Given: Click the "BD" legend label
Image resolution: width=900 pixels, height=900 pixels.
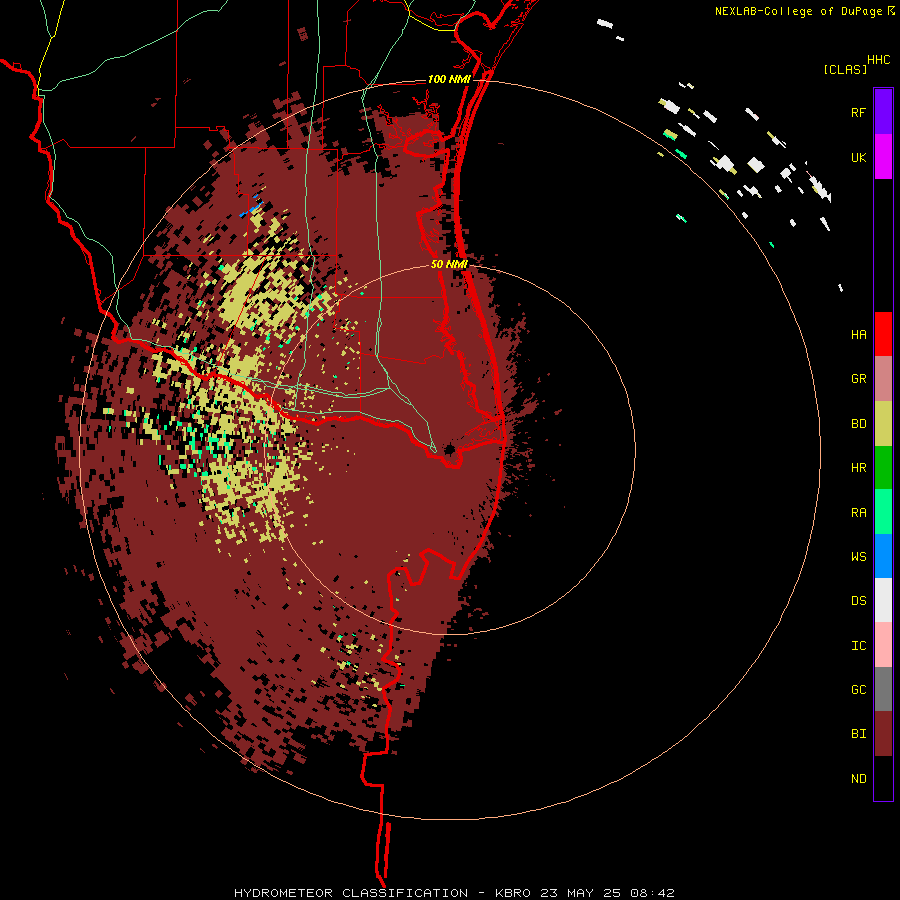Looking at the screenshot, I should [858, 424].
